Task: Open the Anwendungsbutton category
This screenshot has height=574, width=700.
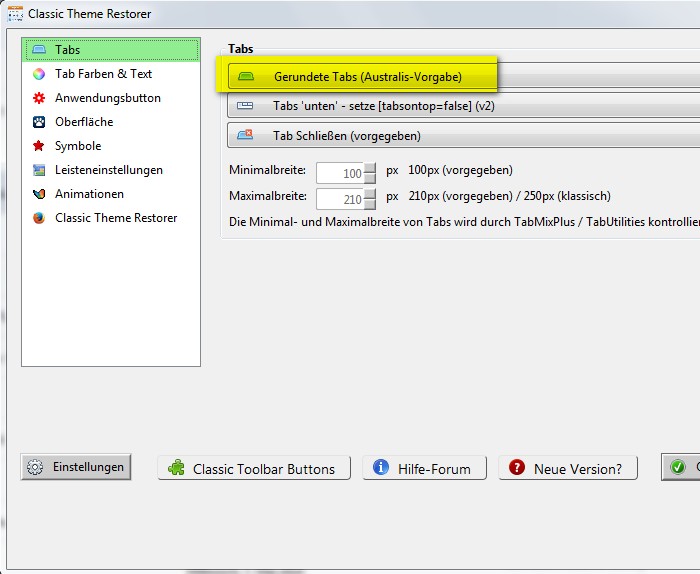Action: 111,98
